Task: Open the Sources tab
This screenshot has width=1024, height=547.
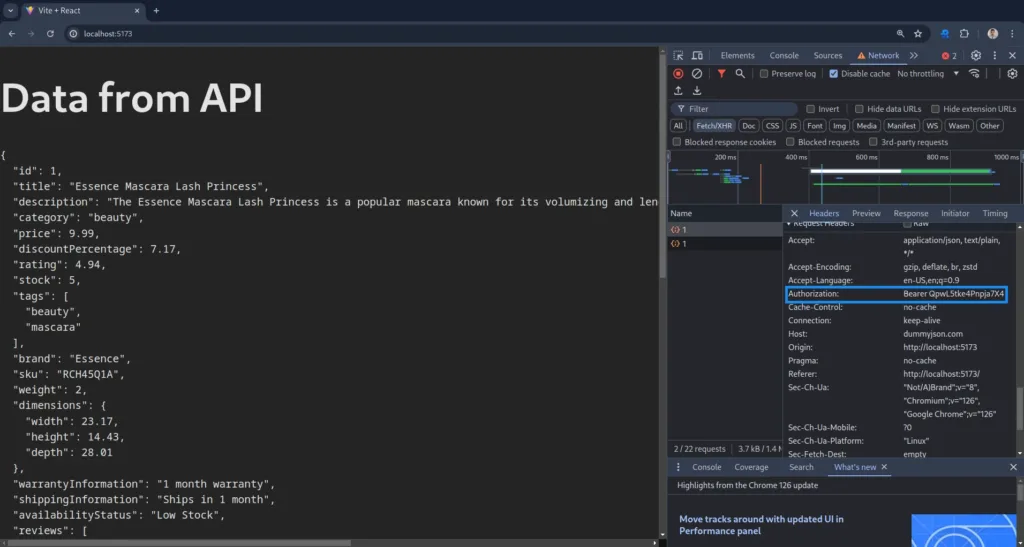Action: pyautogui.click(x=827, y=55)
